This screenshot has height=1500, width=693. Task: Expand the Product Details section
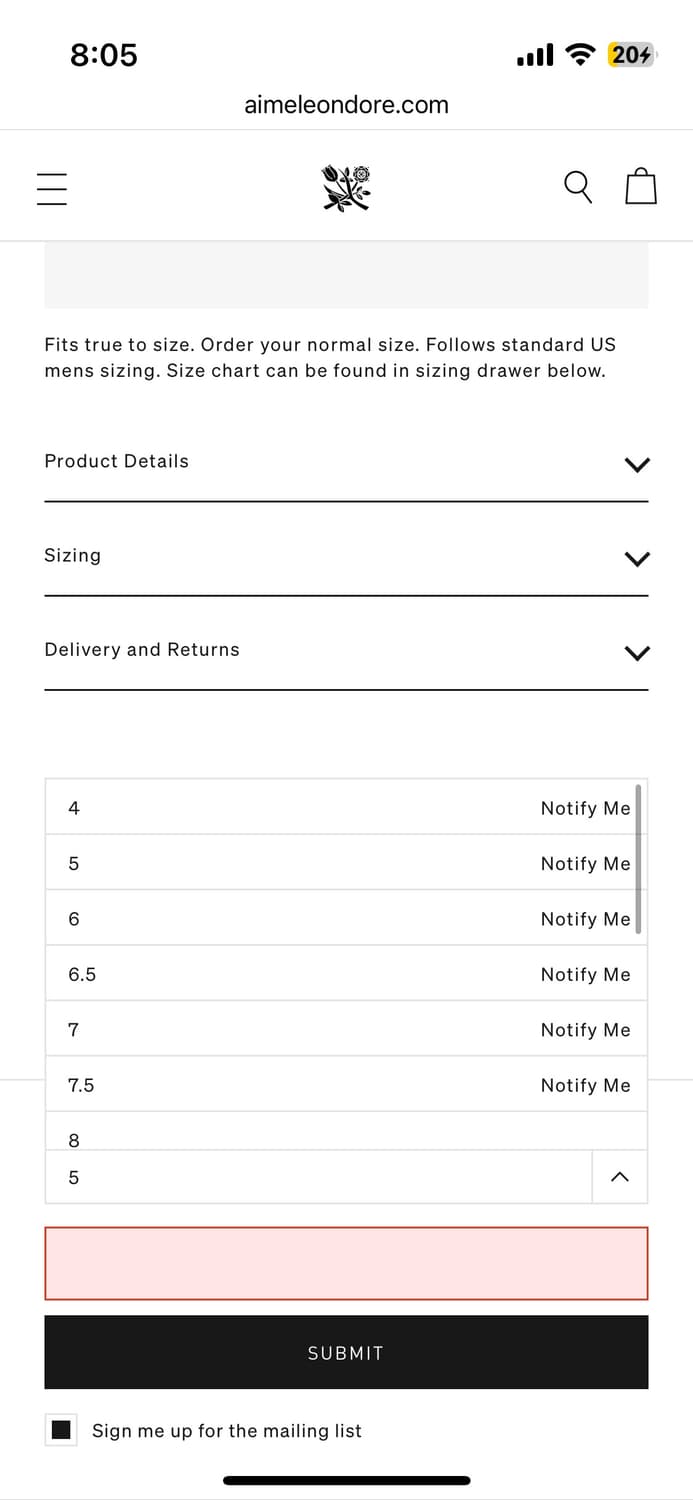coord(346,462)
